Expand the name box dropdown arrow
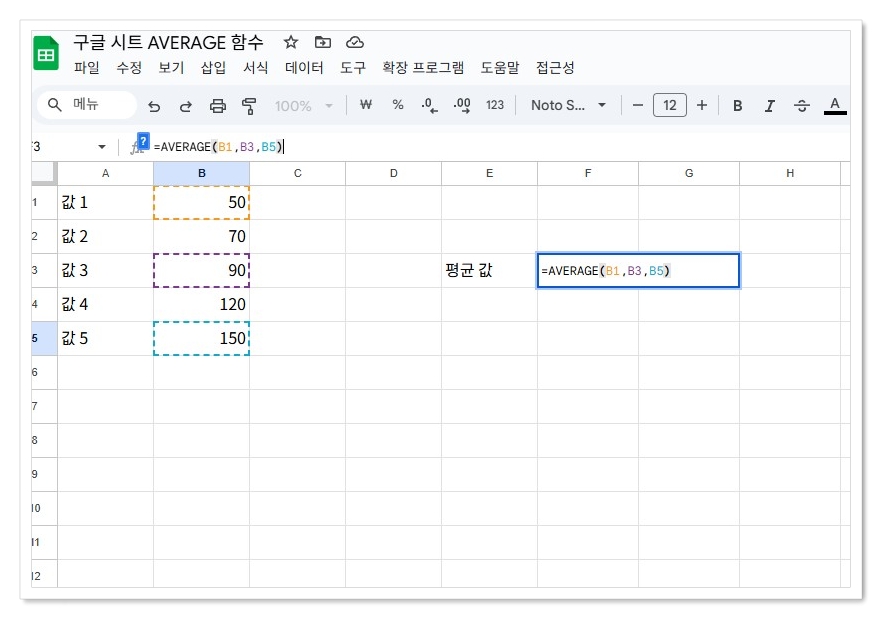This screenshot has width=882, height=619. 102,147
